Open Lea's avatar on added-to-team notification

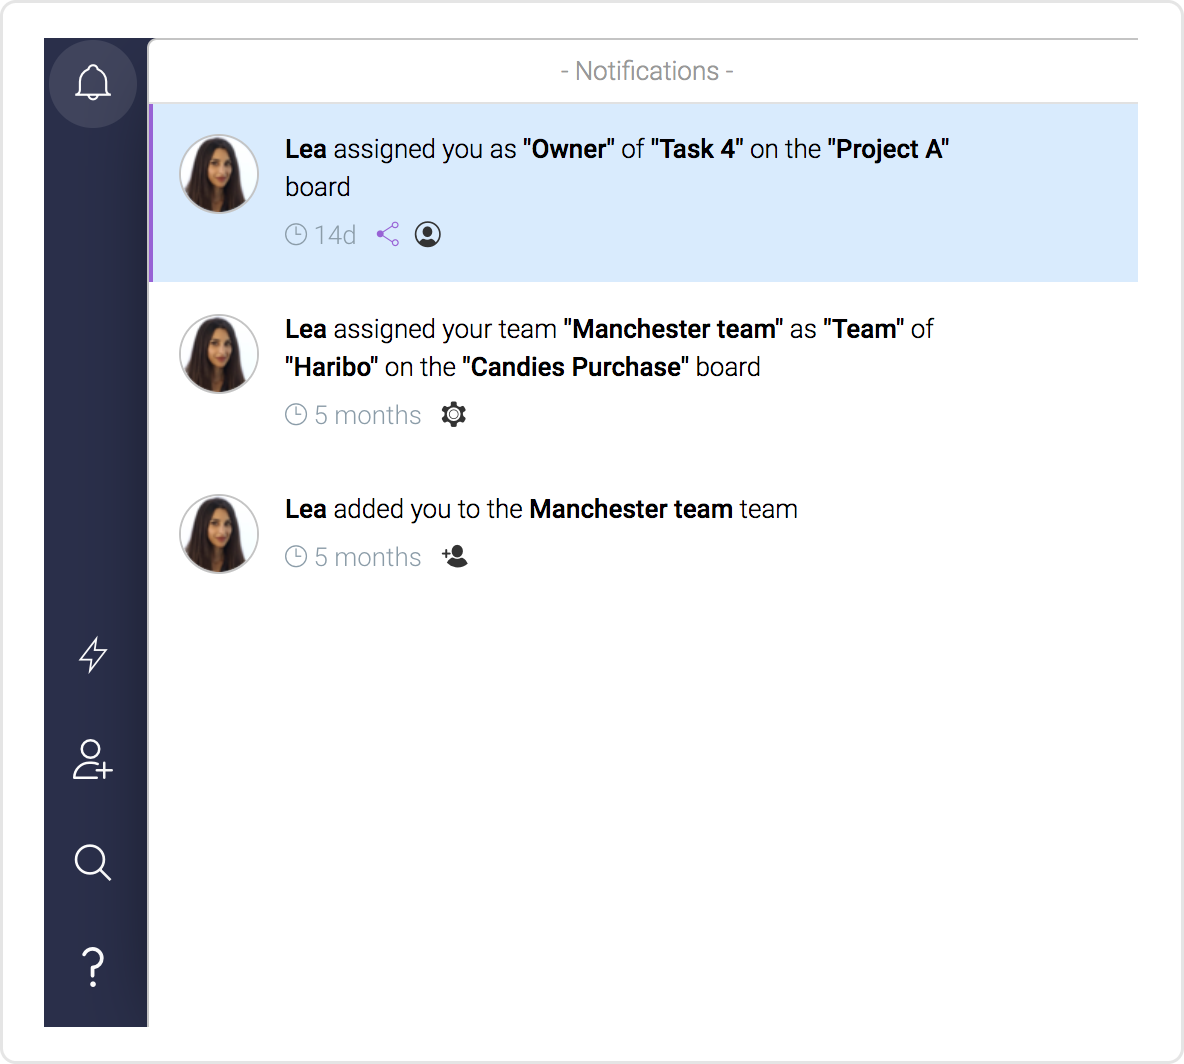point(219,534)
